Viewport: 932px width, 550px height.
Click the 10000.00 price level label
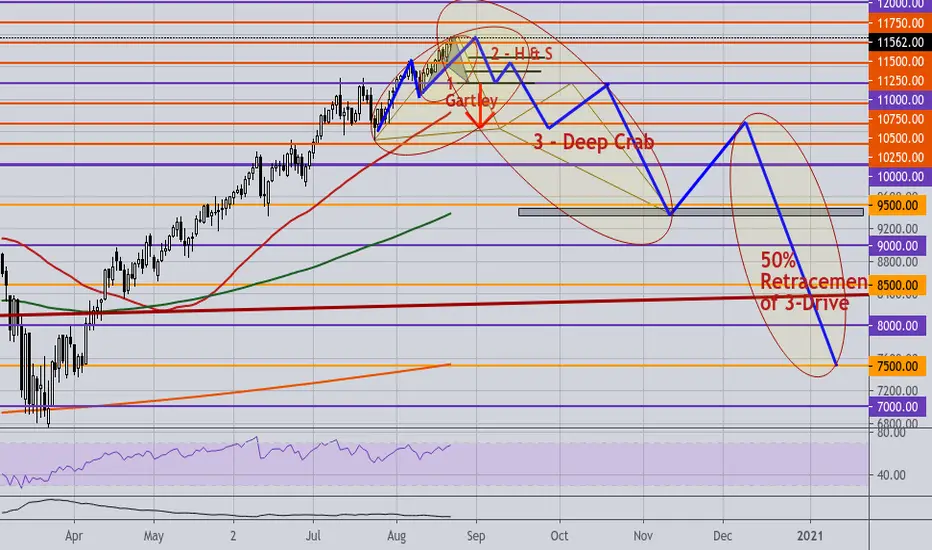point(898,177)
